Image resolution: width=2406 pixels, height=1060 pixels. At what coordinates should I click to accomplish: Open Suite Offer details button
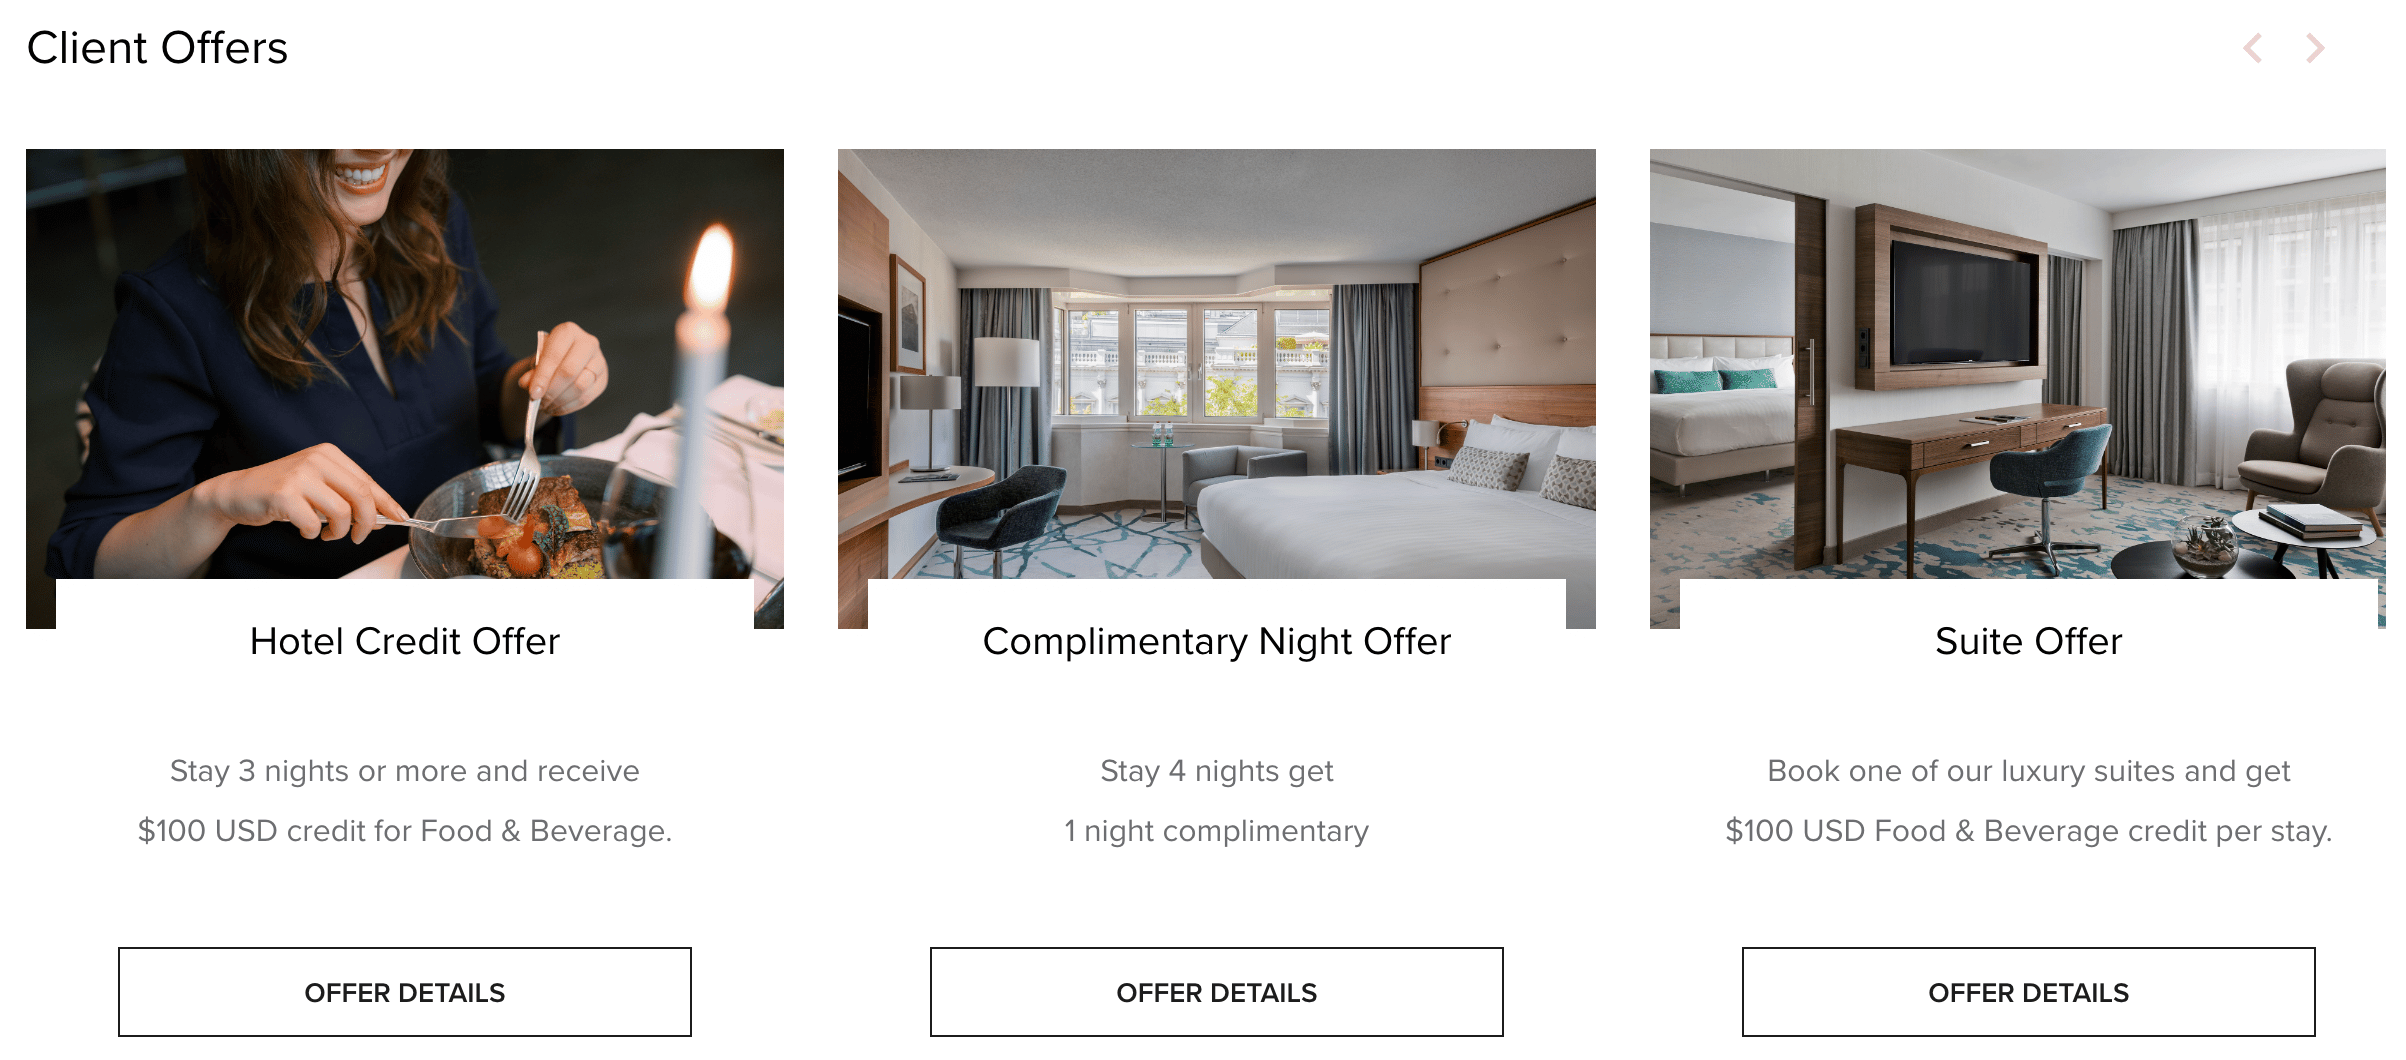point(2029,992)
